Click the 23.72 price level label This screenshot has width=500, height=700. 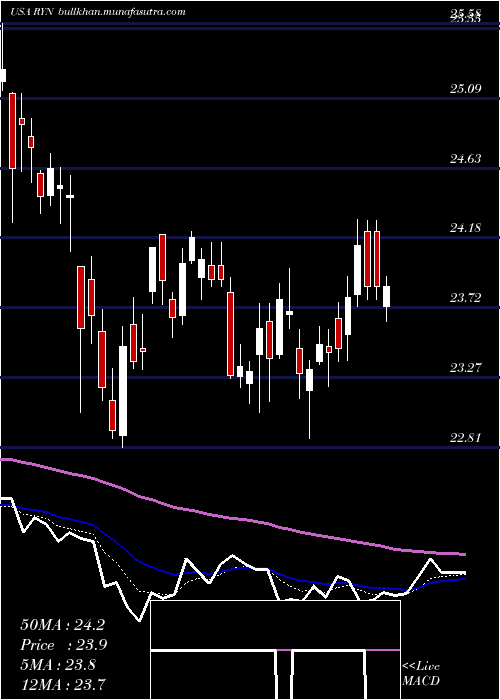[466, 297]
